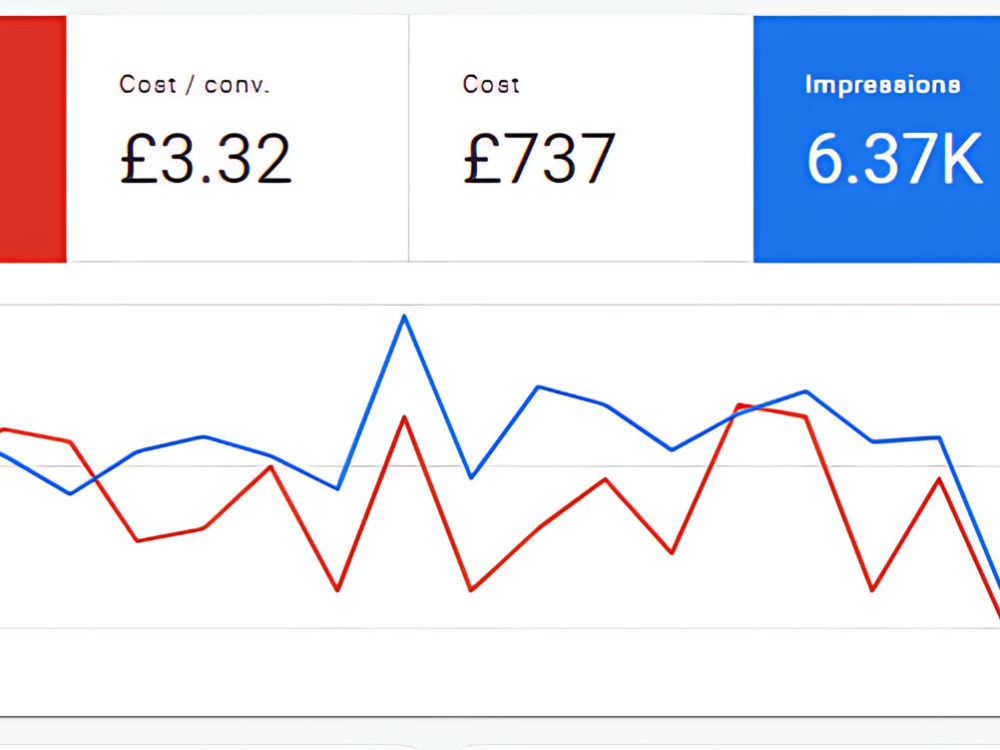Click the £737 cost value
The height and width of the screenshot is (750, 1000).
pos(539,159)
